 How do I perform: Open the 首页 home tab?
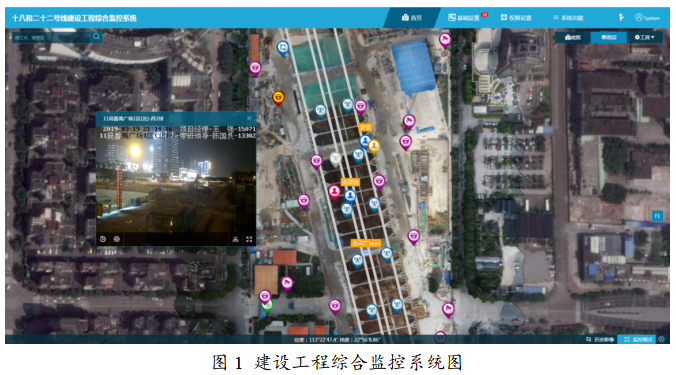click(x=412, y=18)
